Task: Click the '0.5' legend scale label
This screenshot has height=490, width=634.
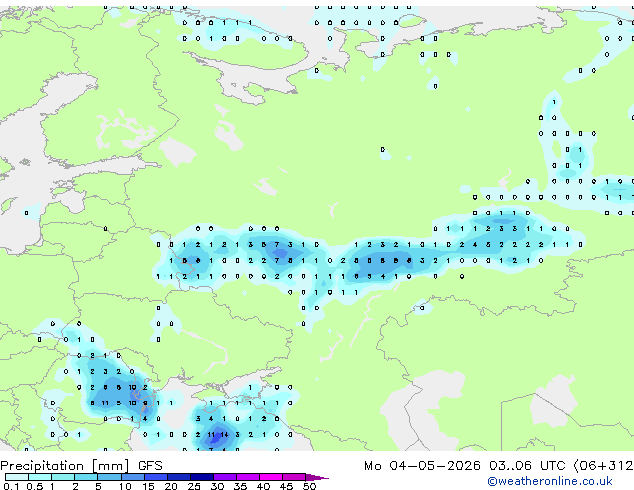Action: [35, 486]
